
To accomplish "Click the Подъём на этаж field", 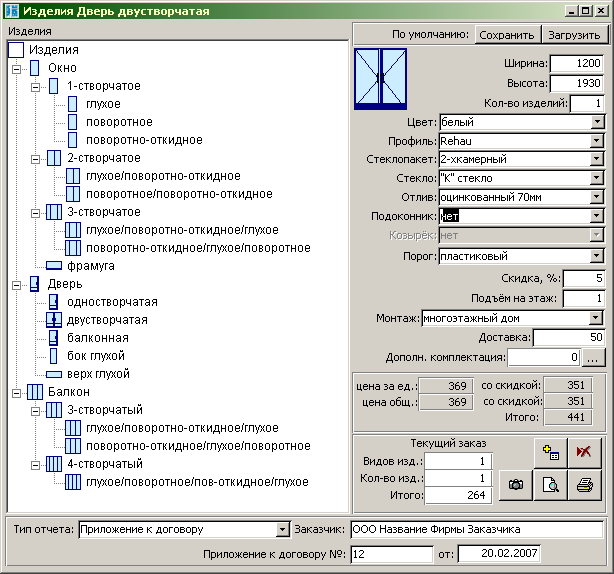I will click(x=583, y=299).
